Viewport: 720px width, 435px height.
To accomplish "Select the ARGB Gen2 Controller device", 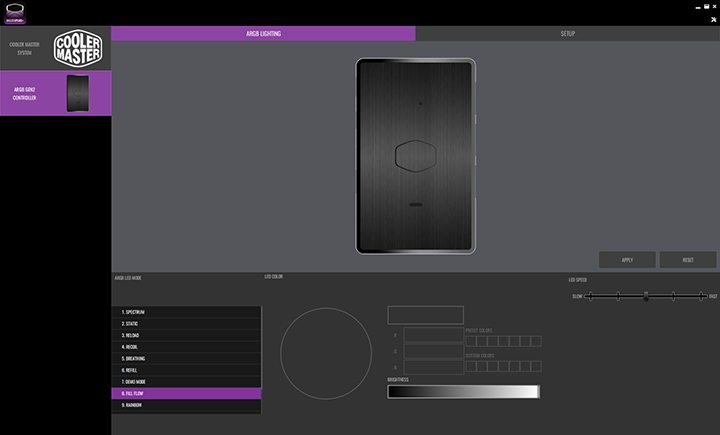I will 55,93.
